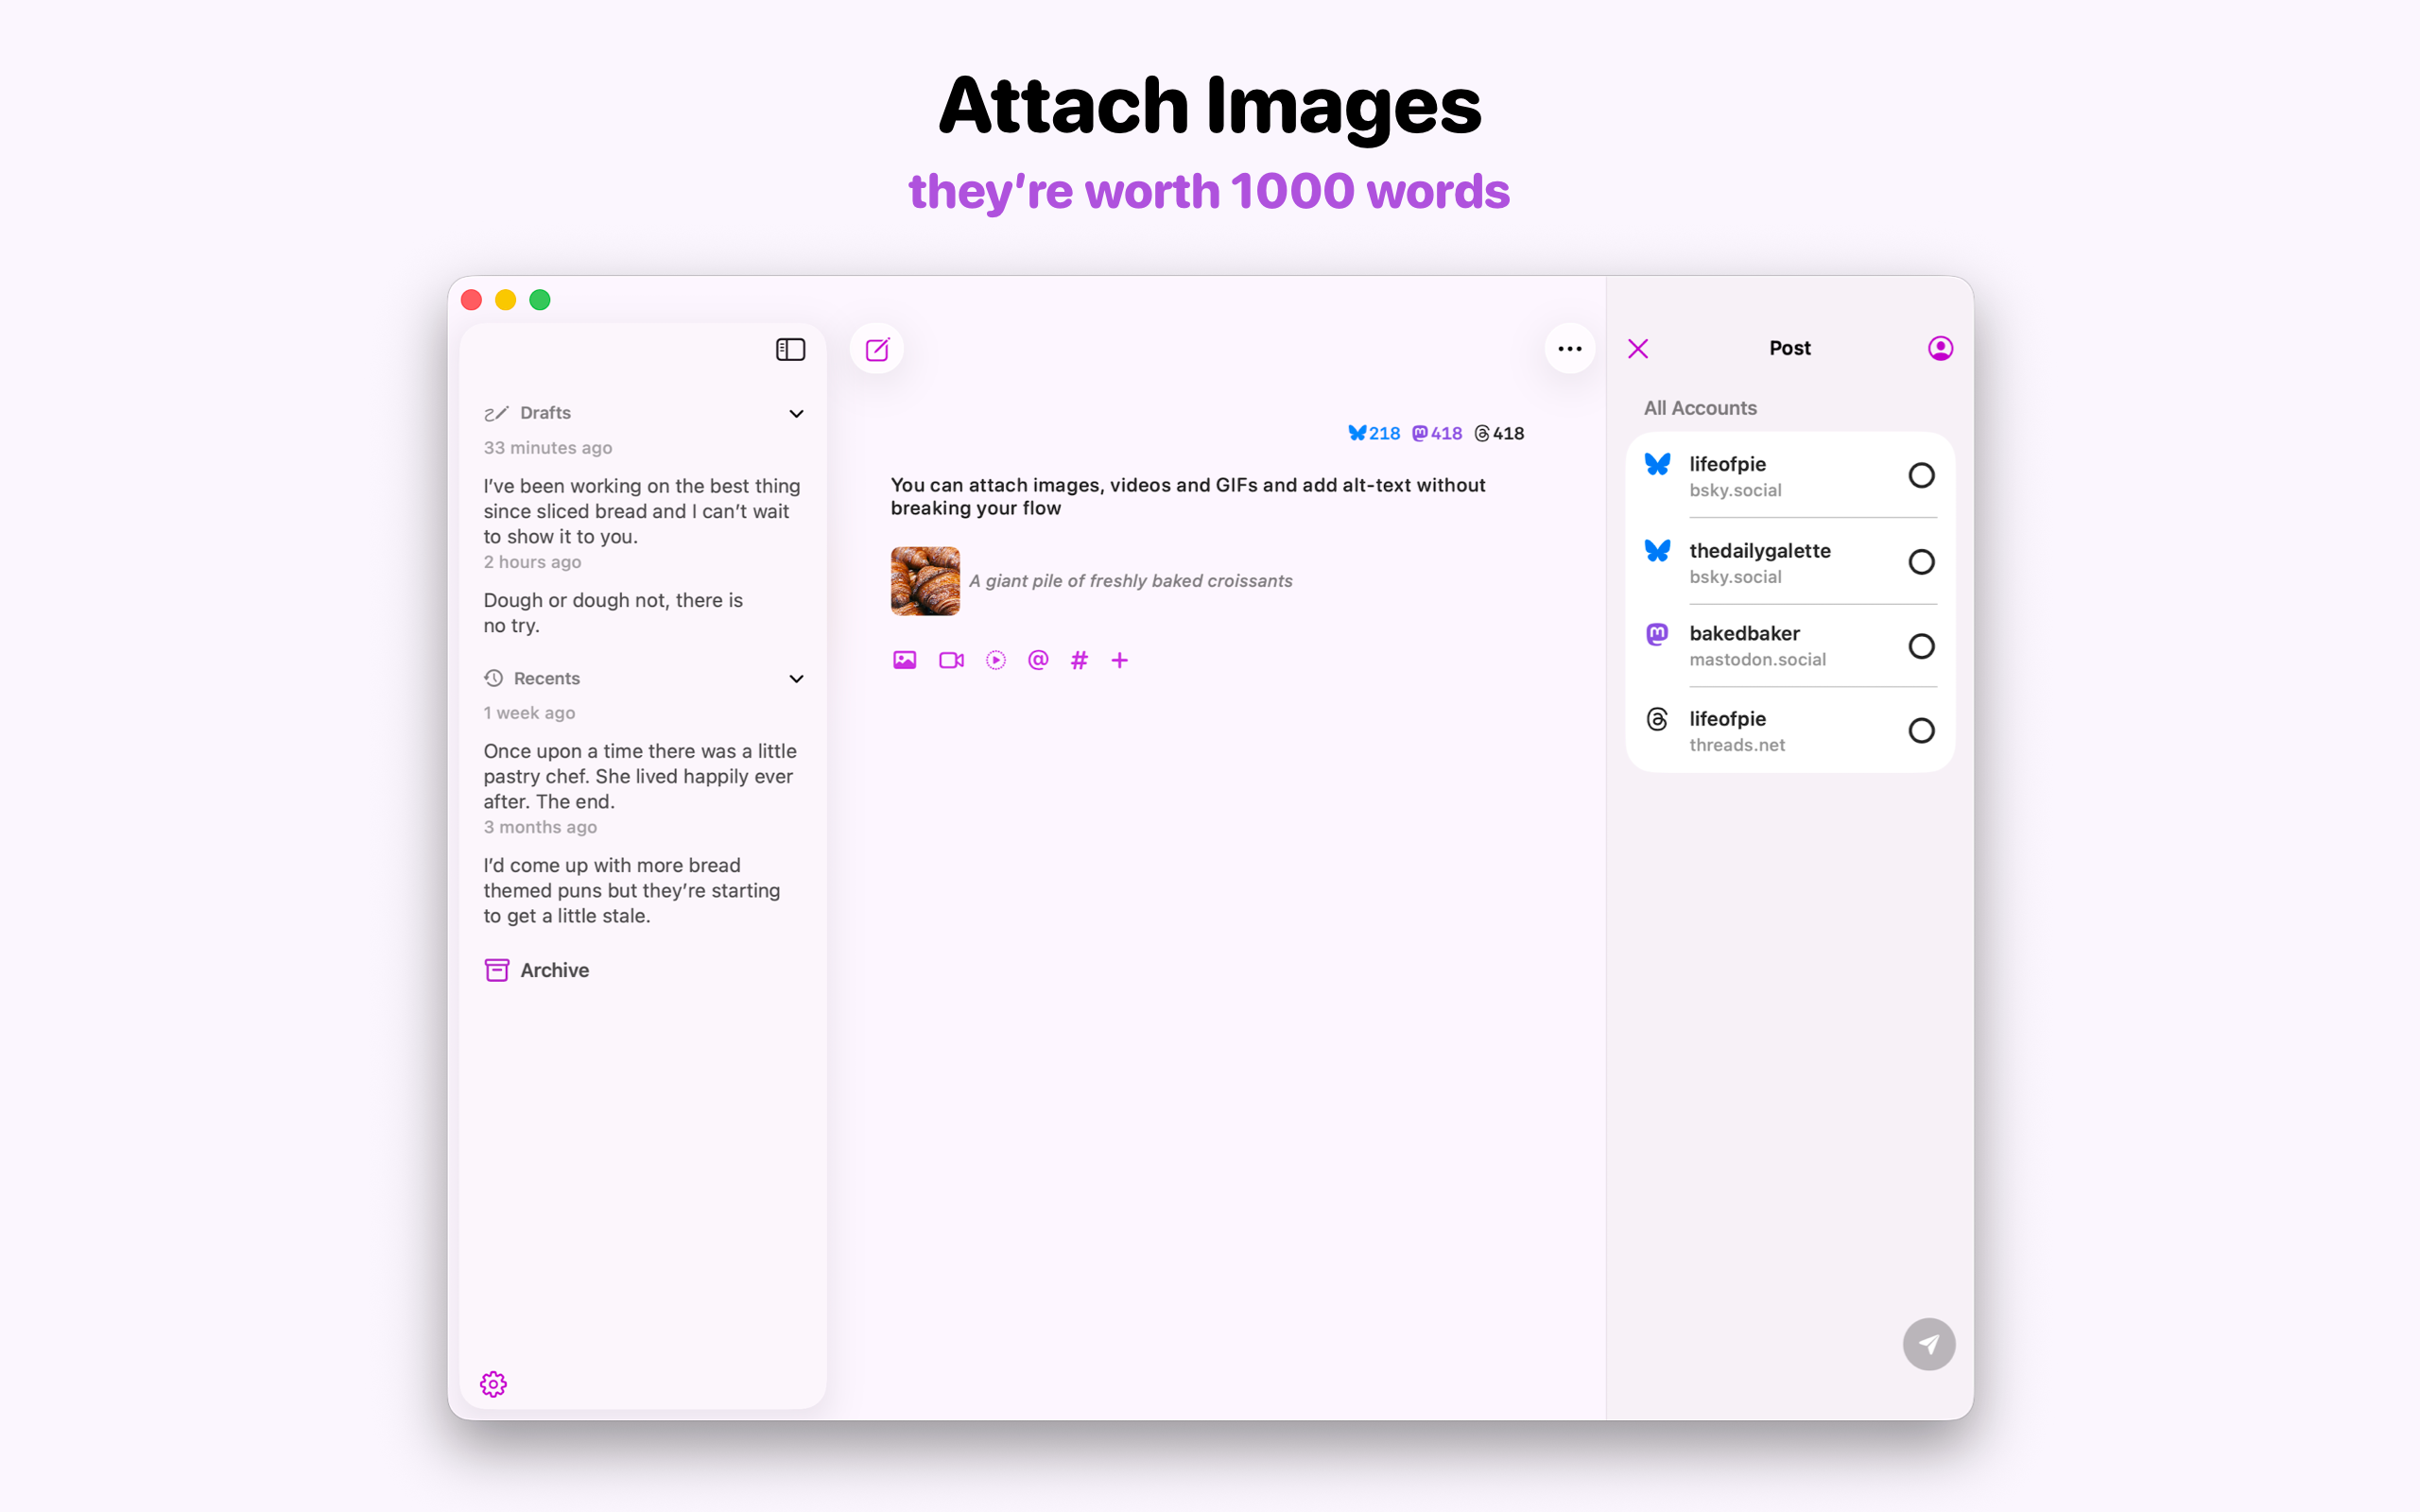2420x1512 pixels.
Task: Click the 'Post' panel title
Action: [1789, 348]
